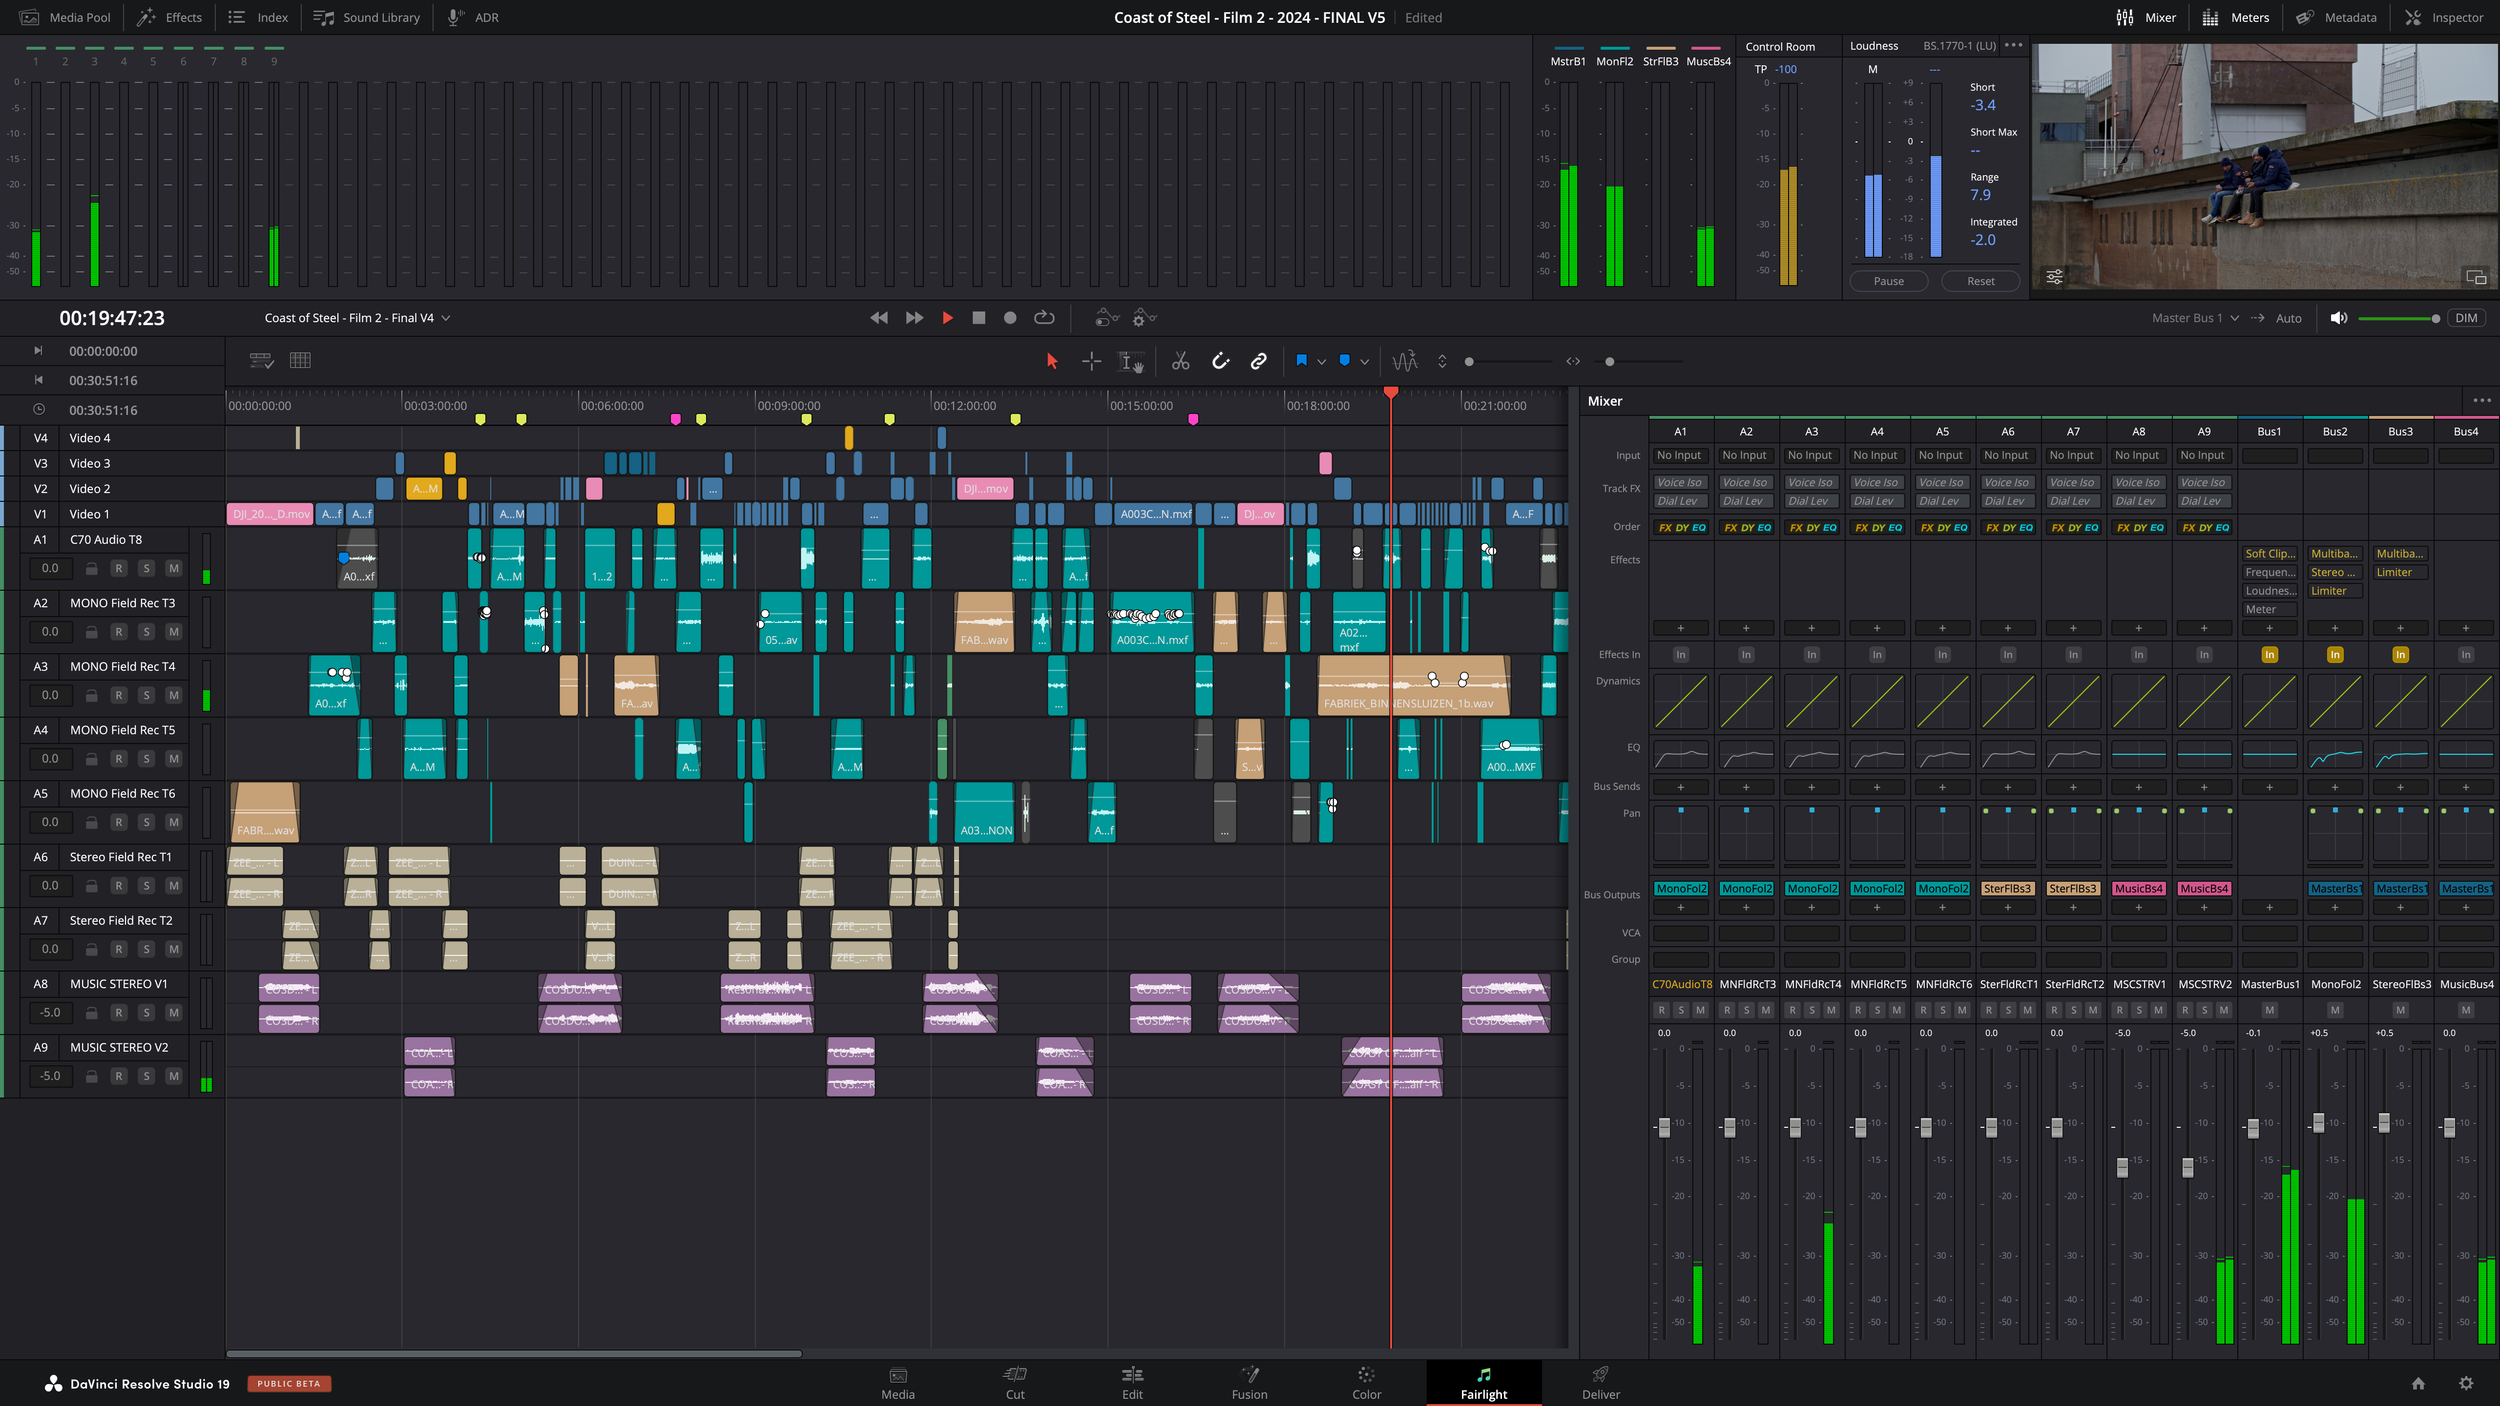This screenshot has height=1406, width=2500.
Task: Reset the loudness meter
Action: [1980, 281]
